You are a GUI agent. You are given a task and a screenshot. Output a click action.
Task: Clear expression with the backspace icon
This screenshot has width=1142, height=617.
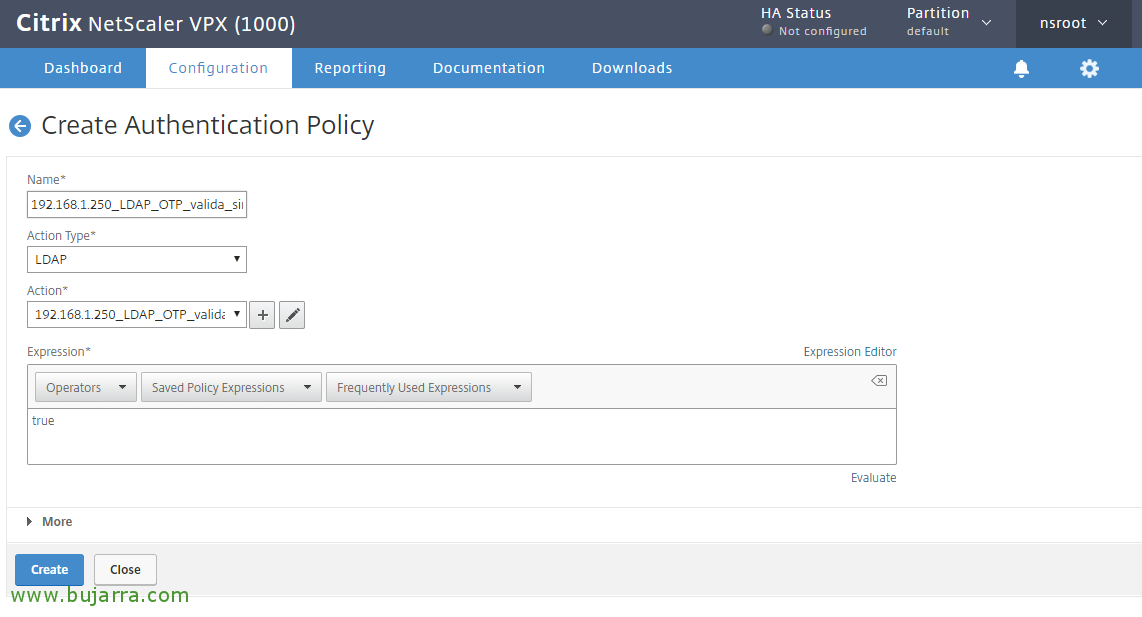click(x=878, y=381)
